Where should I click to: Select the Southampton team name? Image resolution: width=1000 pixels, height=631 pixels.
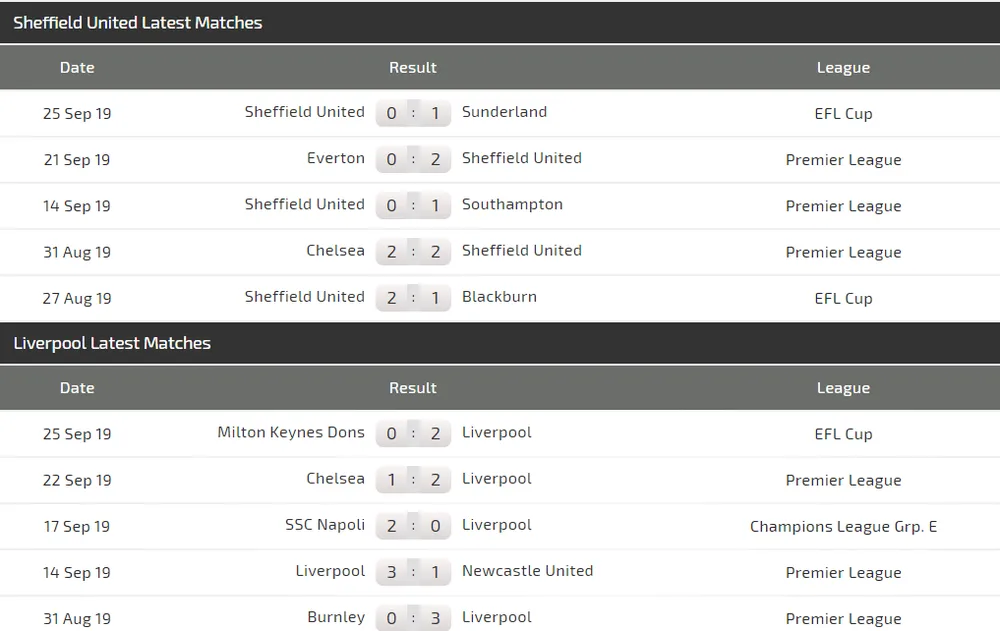coord(512,204)
